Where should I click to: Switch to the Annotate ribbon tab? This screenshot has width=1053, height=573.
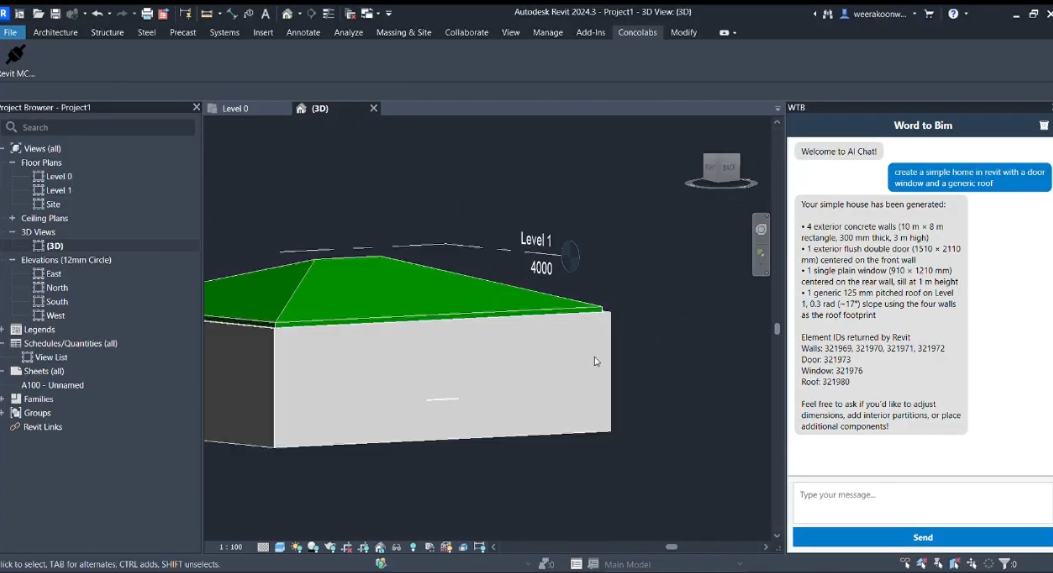point(303,32)
